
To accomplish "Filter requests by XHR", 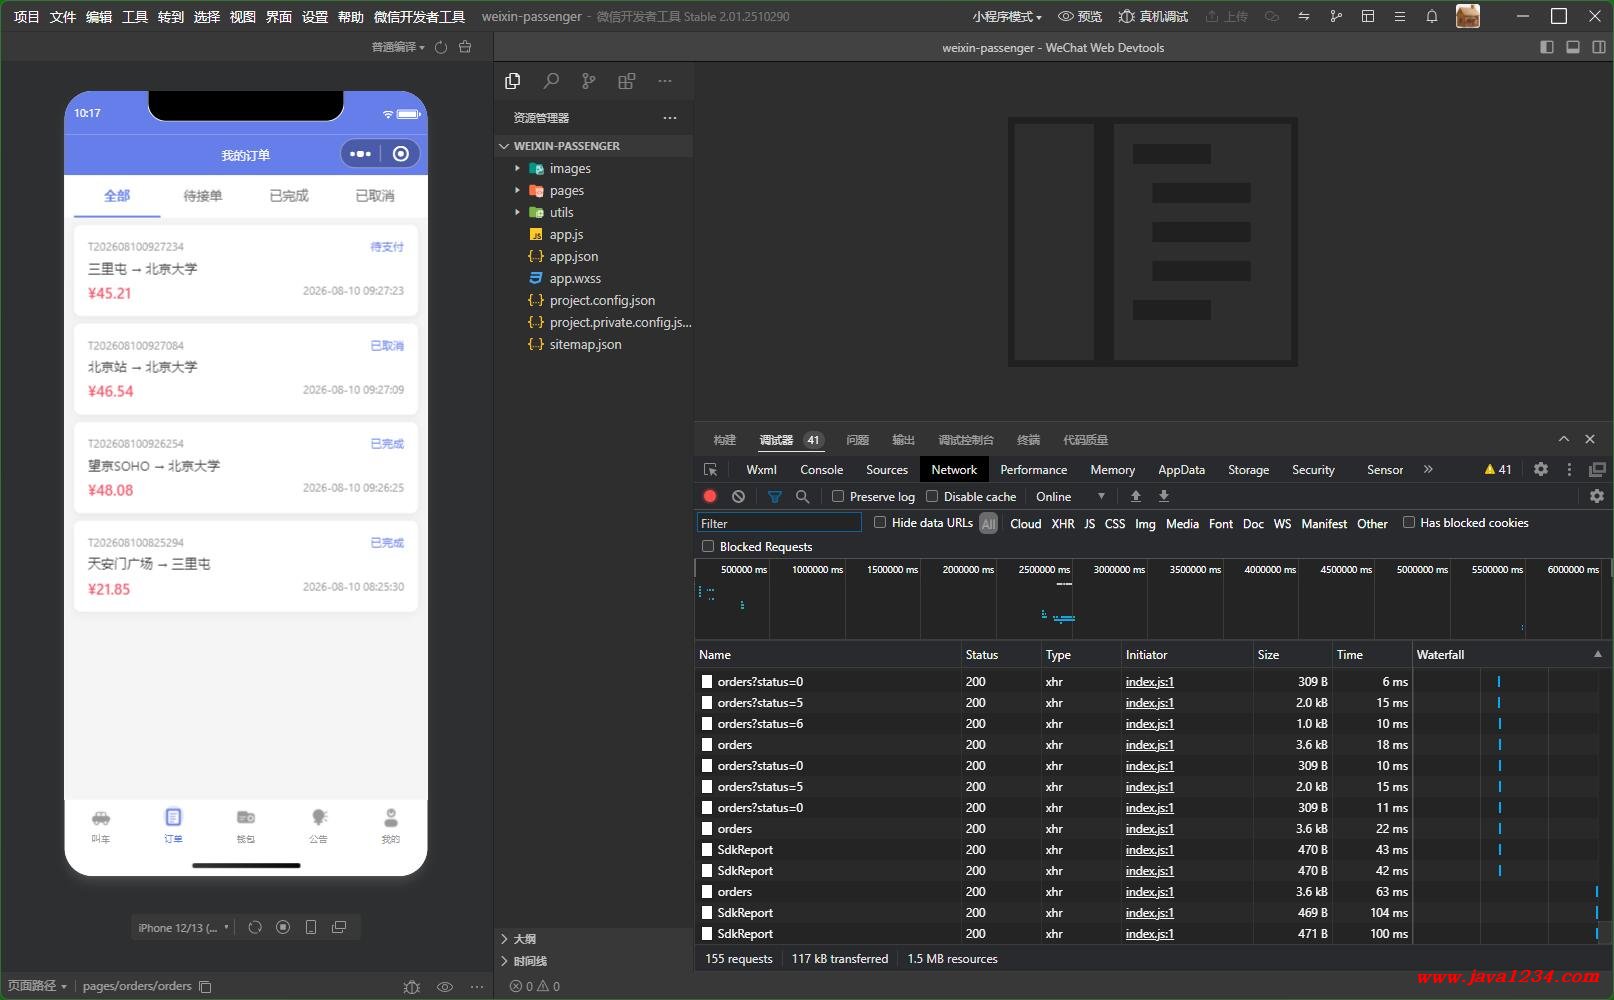I will pos(1063,523).
